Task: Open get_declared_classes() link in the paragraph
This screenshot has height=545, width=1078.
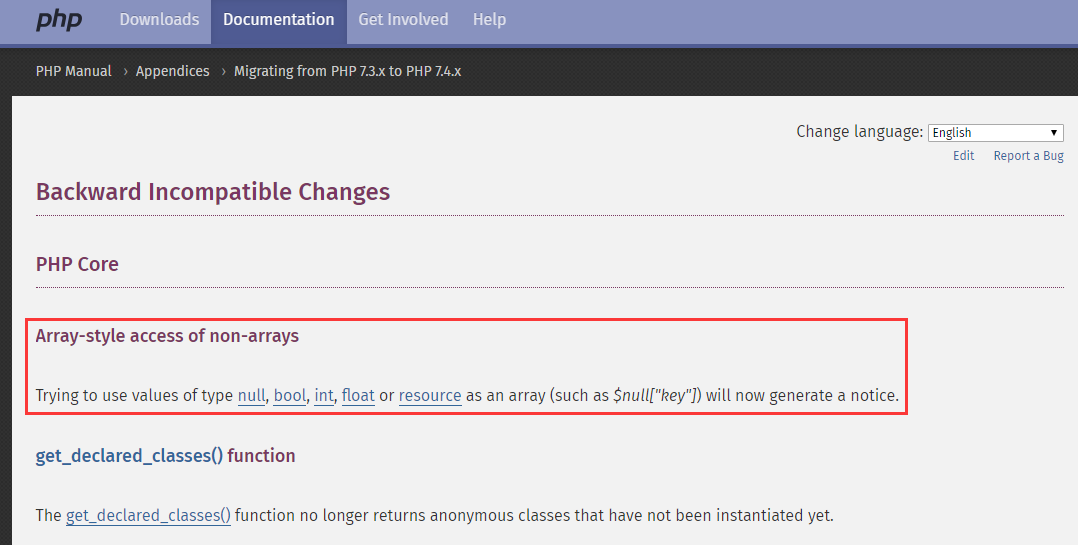Action: tap(148, 516)
